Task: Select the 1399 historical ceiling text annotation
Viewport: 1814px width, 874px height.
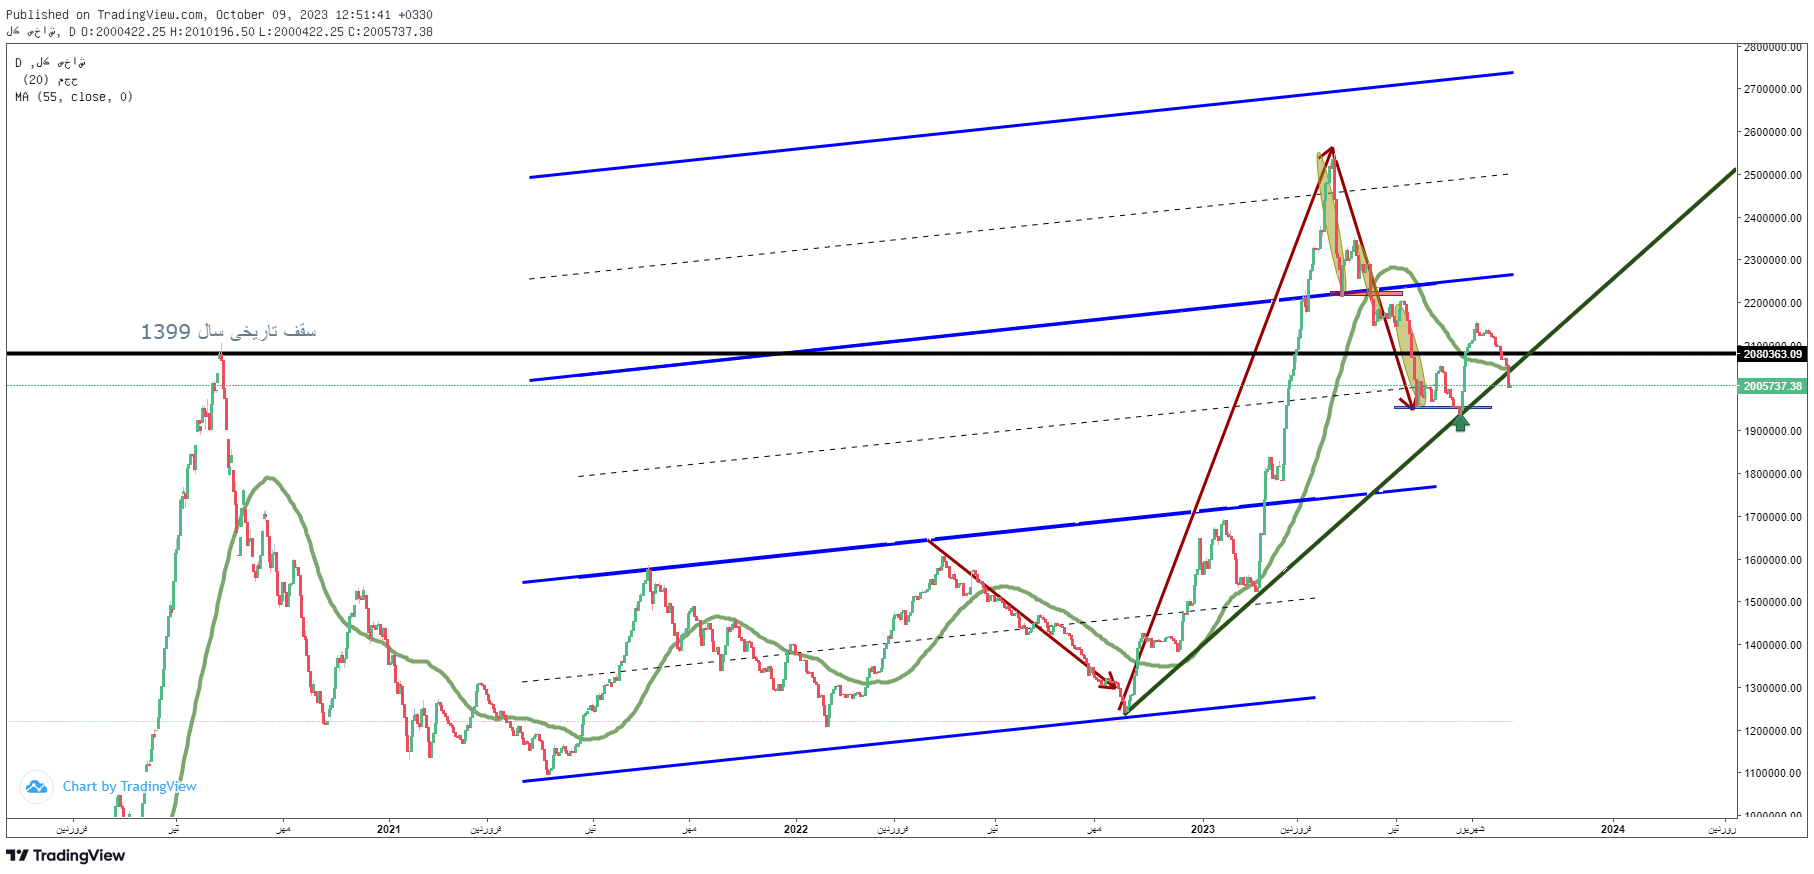Action: coord(228,331)
